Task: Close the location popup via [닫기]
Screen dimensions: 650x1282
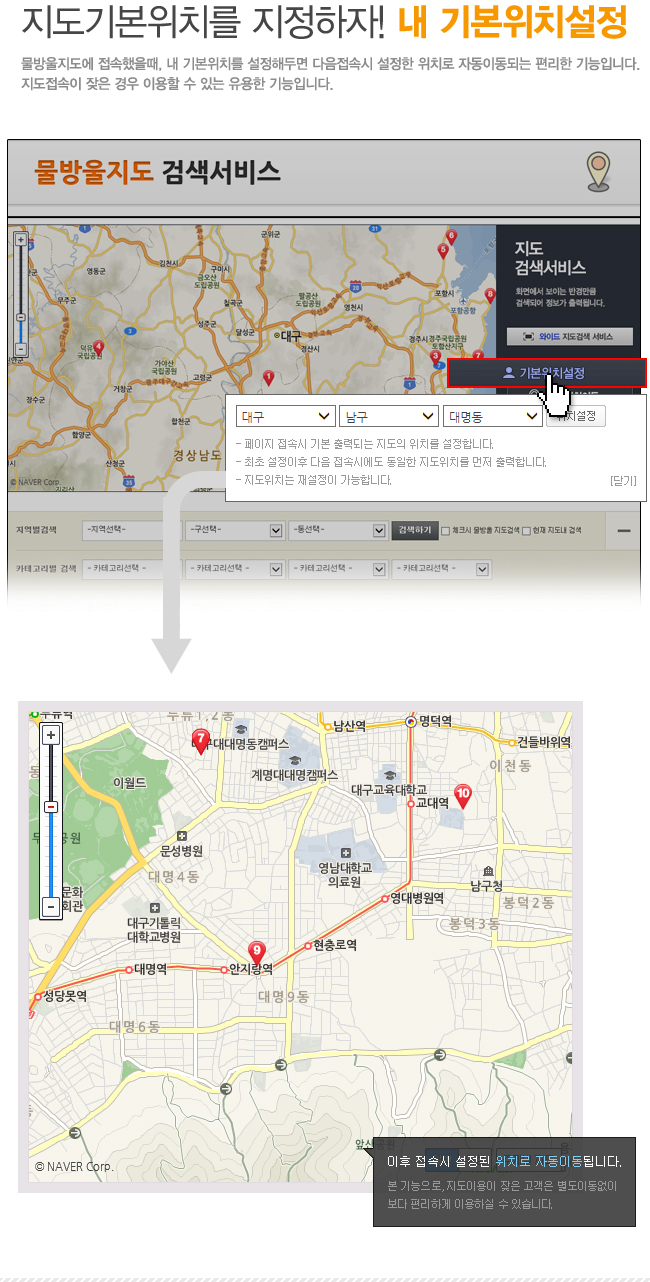Action: tap(623, 481)
